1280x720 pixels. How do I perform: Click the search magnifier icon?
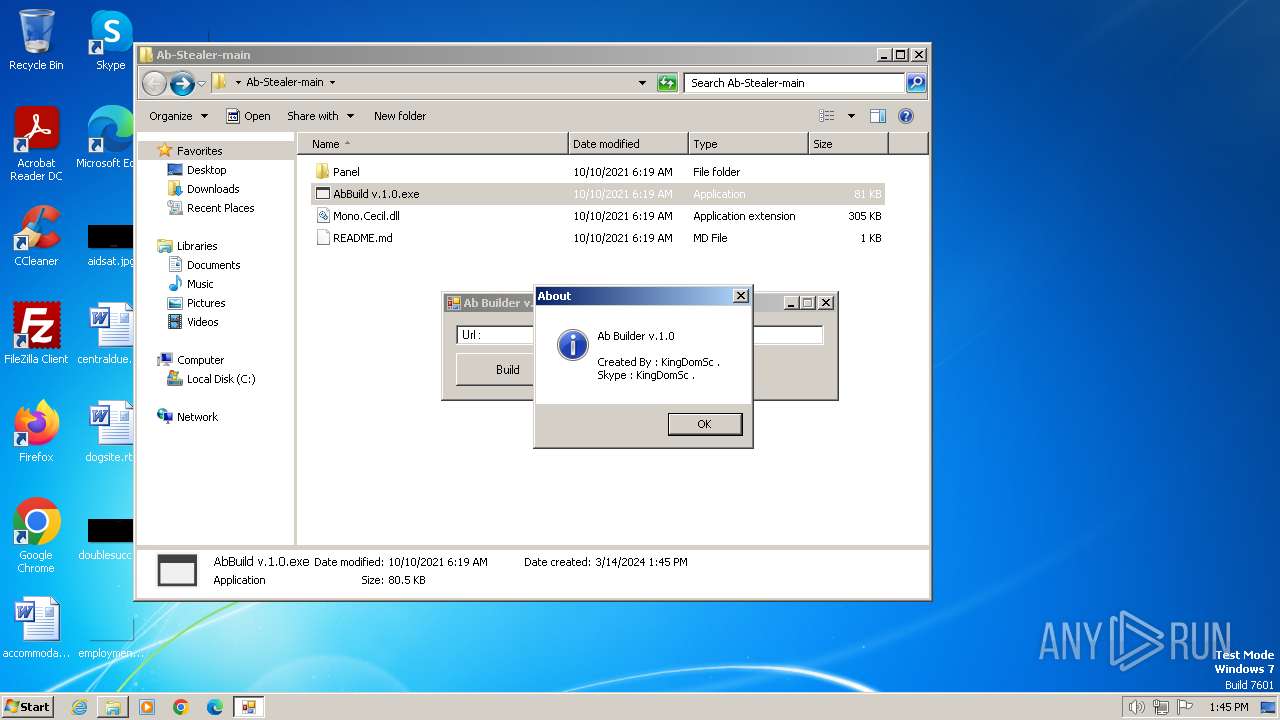(x=916, y=83)
